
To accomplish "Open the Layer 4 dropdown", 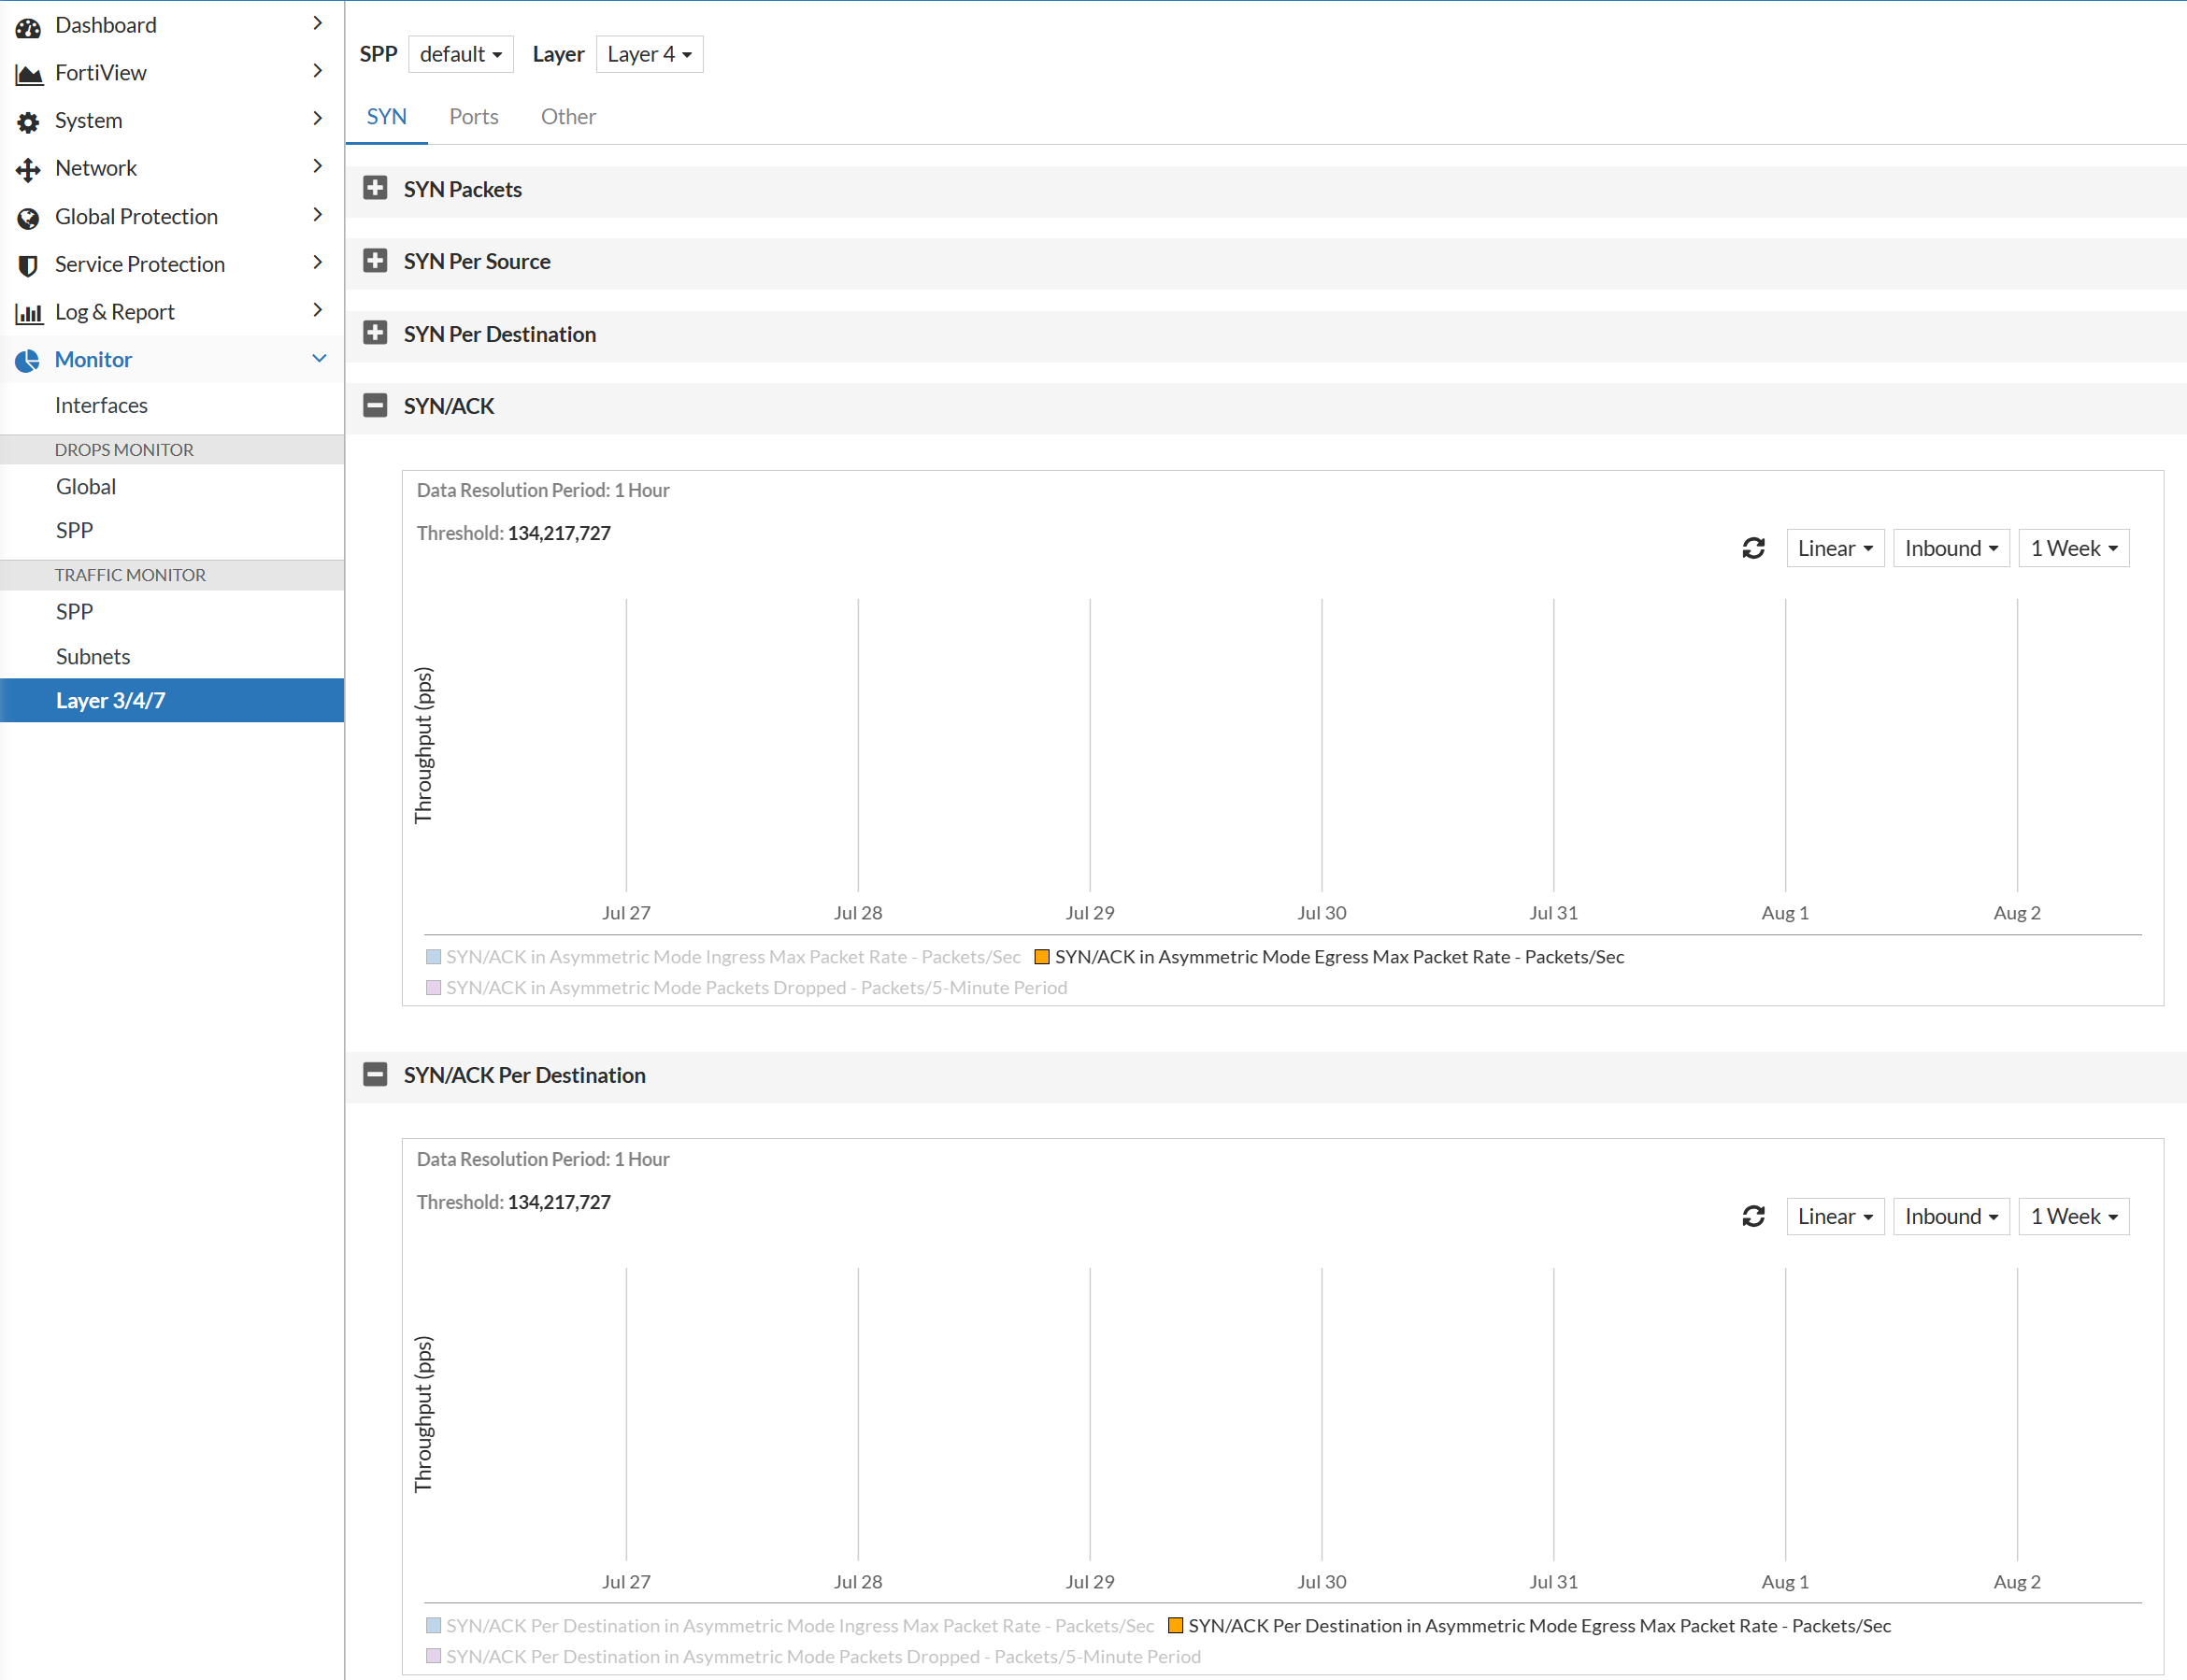I will 649,54.
